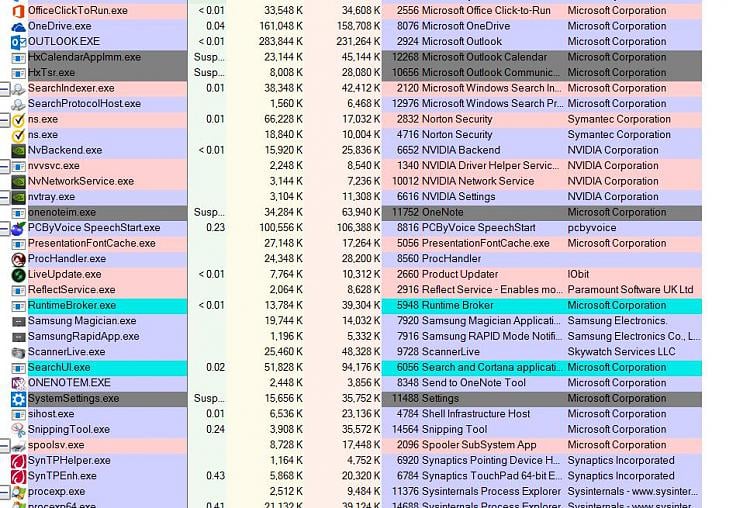Screen dimensions: 750x508
Task: Click the LiveUpdate.exe green icon
Action: tap(18, 275)
